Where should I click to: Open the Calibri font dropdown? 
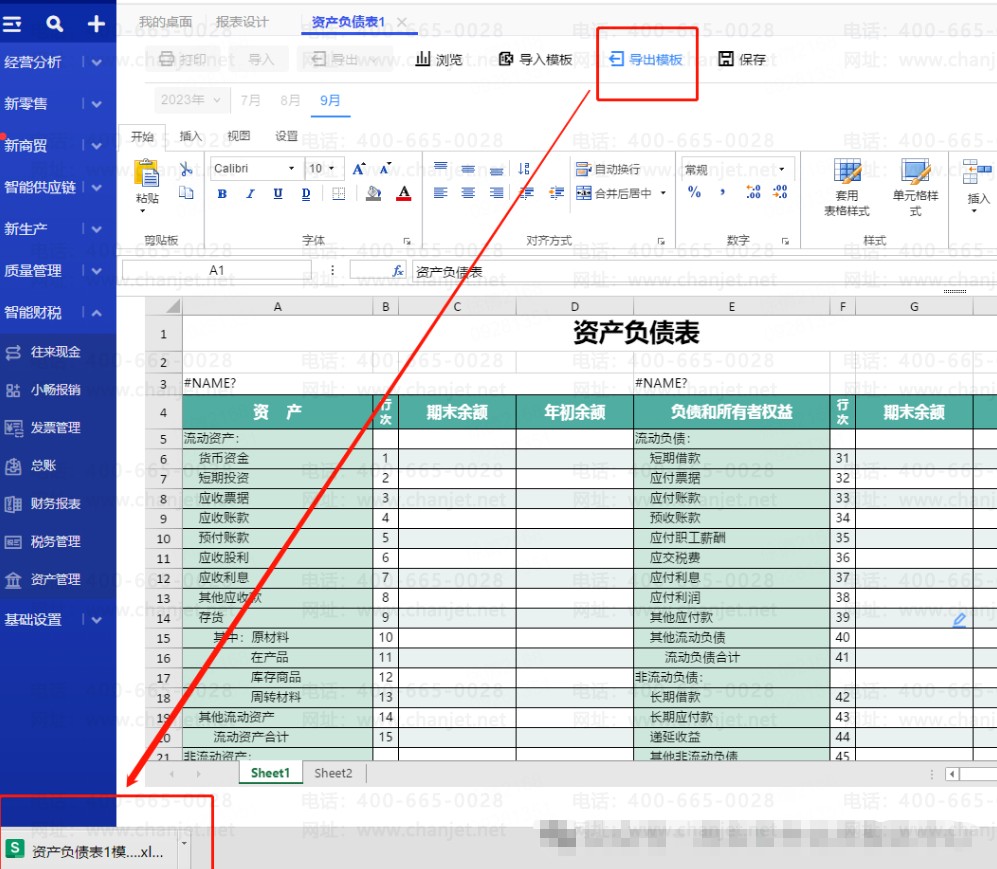click(254, 168)
